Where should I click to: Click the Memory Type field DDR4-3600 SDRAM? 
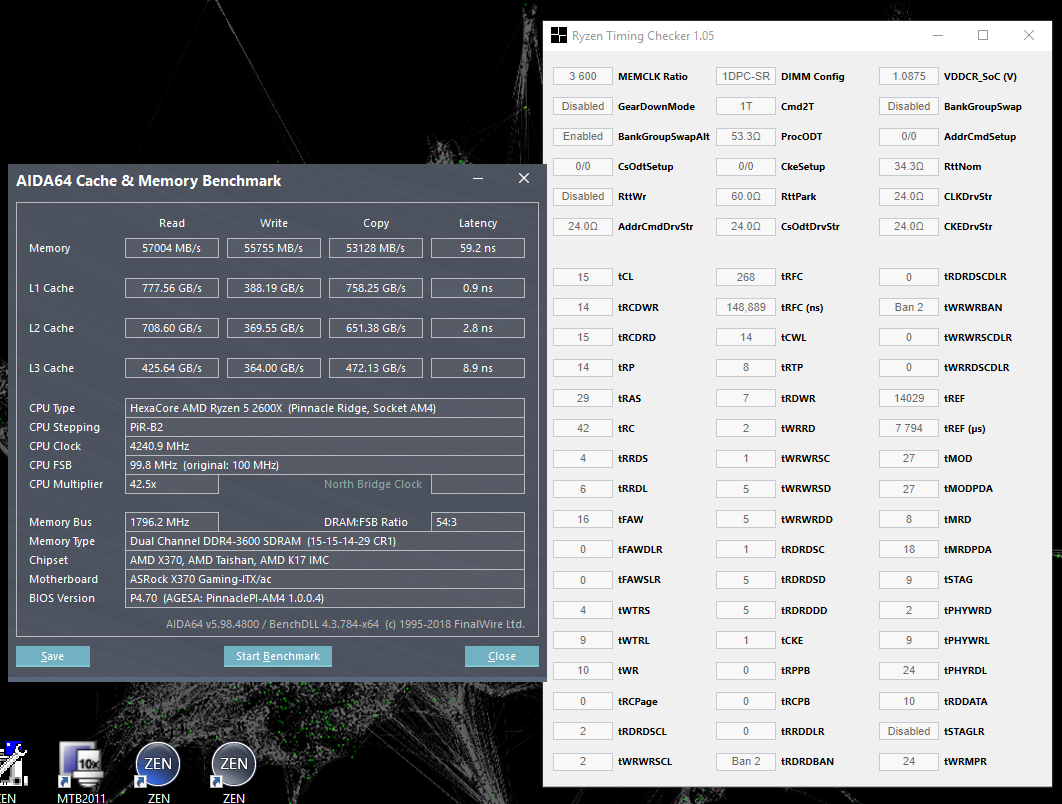[x=324, y=541]
